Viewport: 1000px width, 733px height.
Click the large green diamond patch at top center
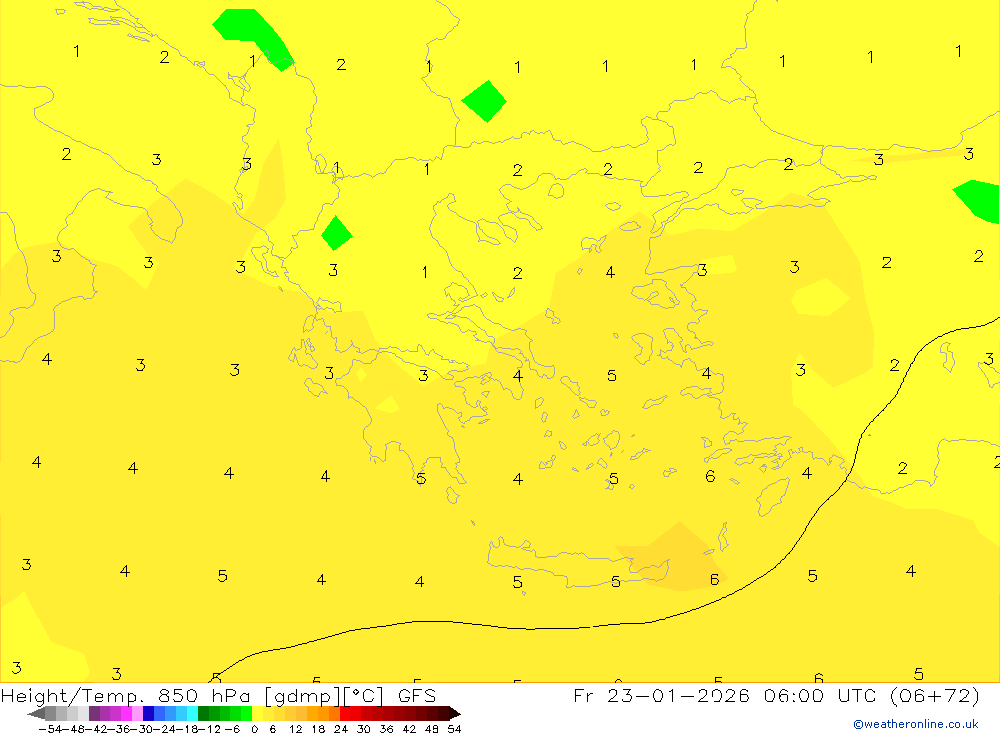(x=485, y=101)
